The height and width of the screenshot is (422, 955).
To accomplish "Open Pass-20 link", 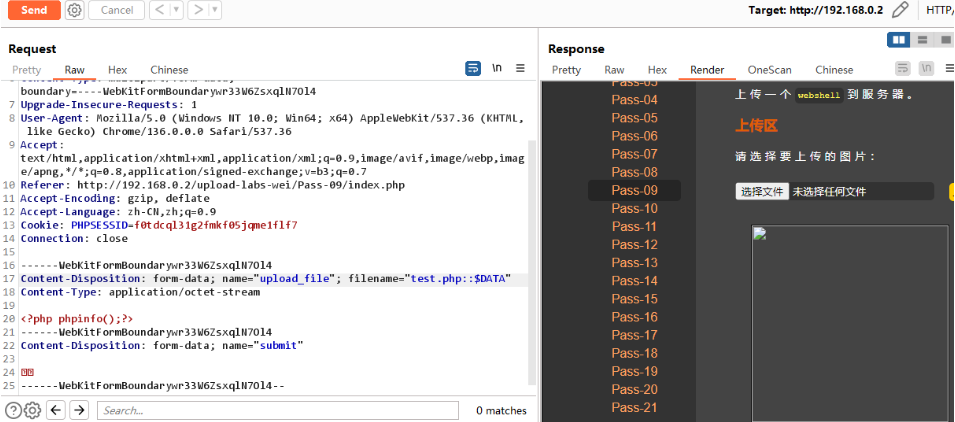I will point(635,390).
